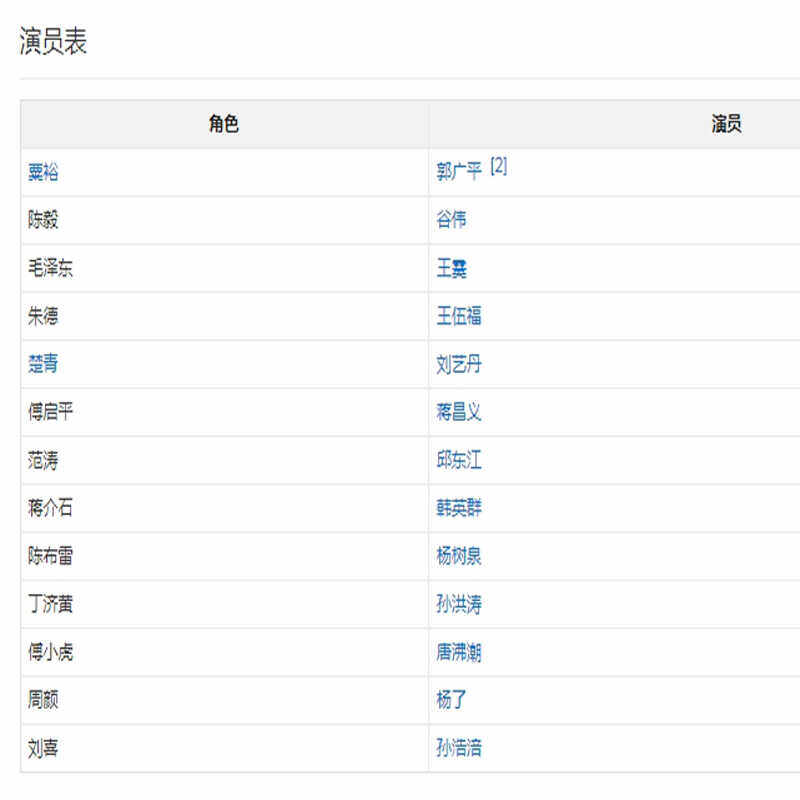The image size is (800, 800).
Task: Select role cell 丁济黄
Action: click(x=224, y=604)
